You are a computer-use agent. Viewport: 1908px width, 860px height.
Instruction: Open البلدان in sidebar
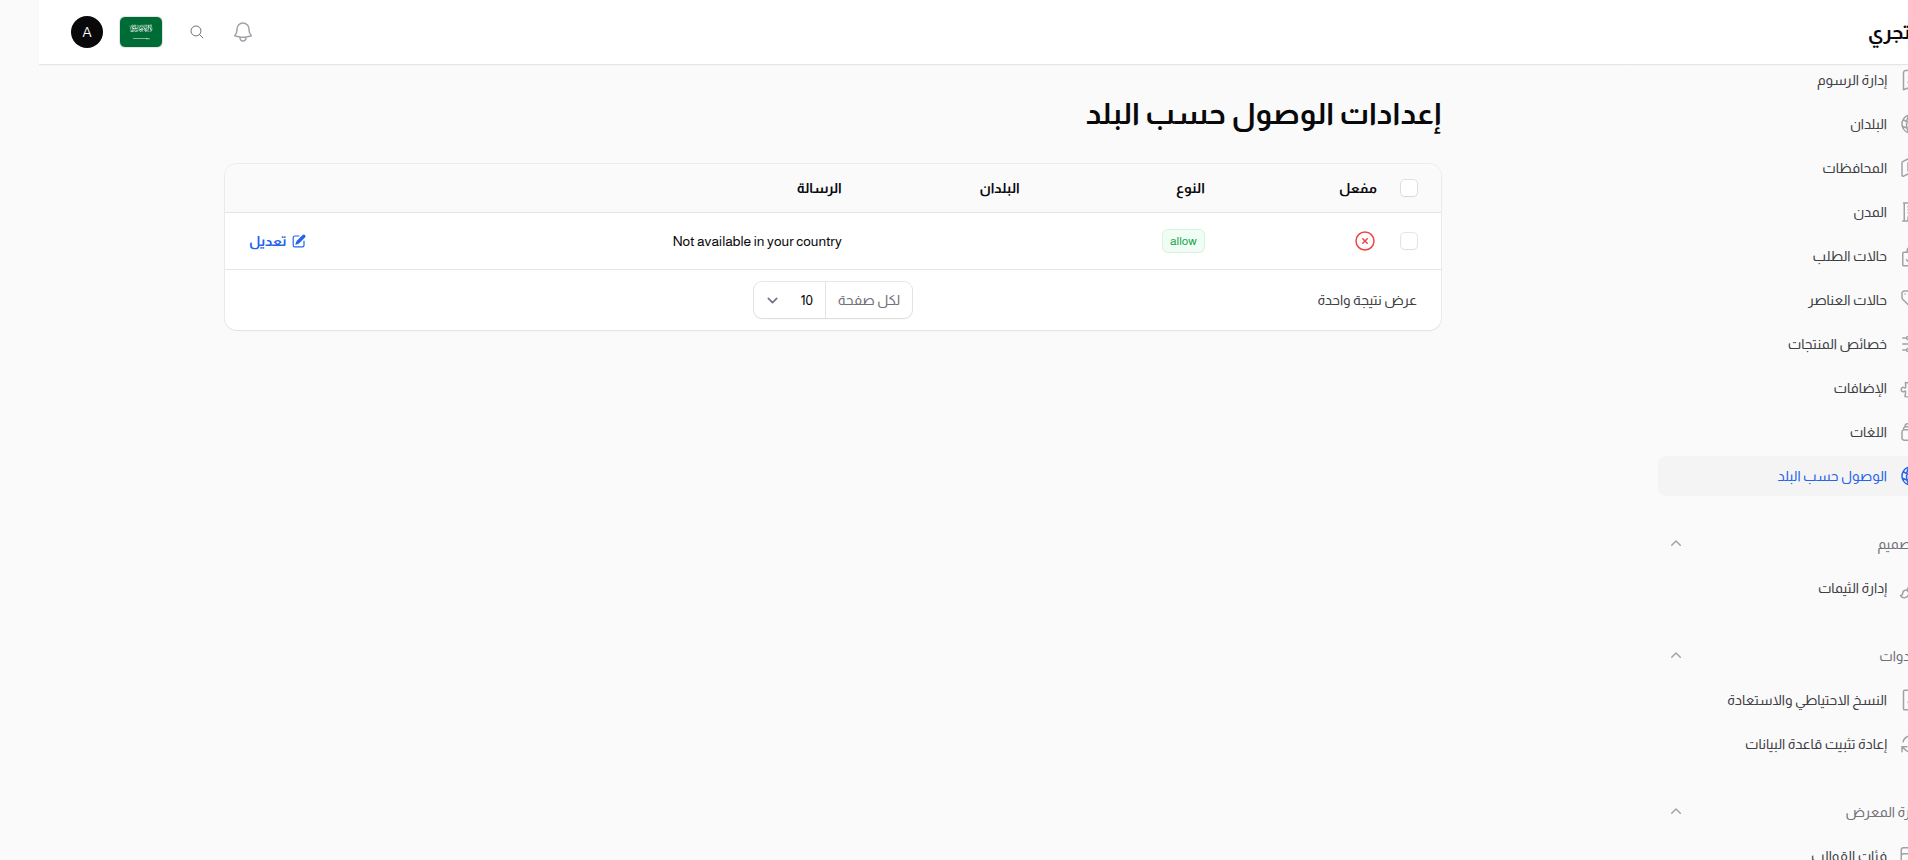(x=1868, y=124)
